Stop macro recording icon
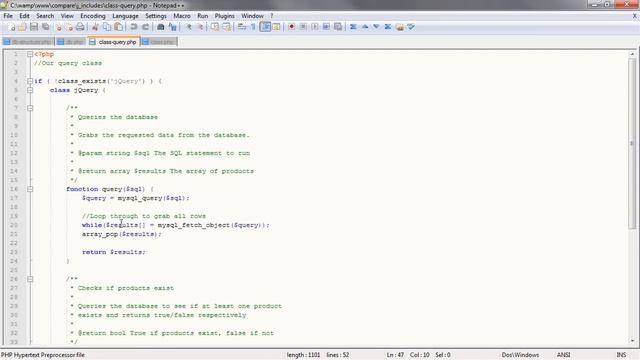Viewport: 640px width, 360px height. coord(303,27)
